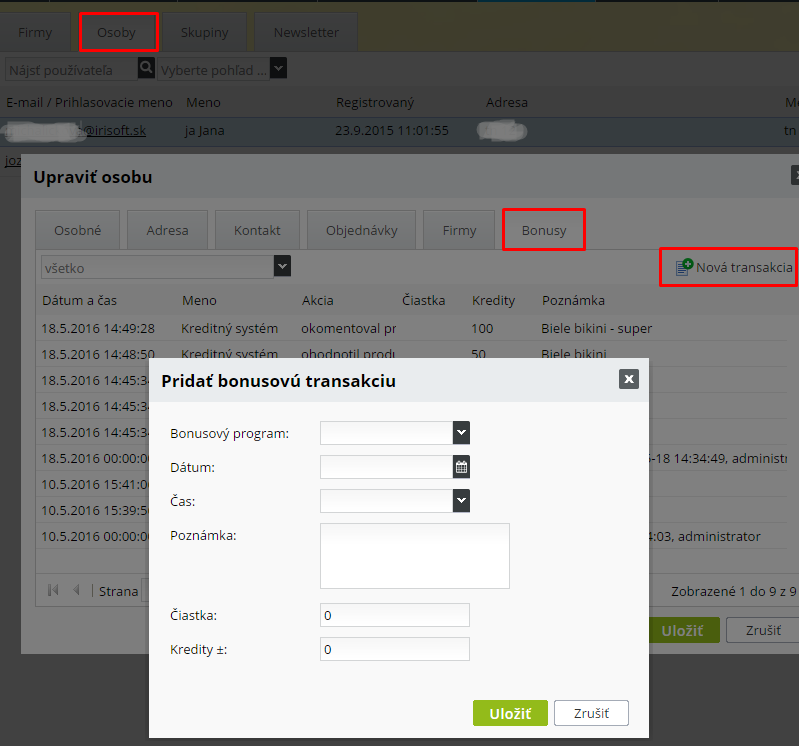Open the Čas time dropdown
The height and width of the screenshot is (746, 799).
[461, 501]
